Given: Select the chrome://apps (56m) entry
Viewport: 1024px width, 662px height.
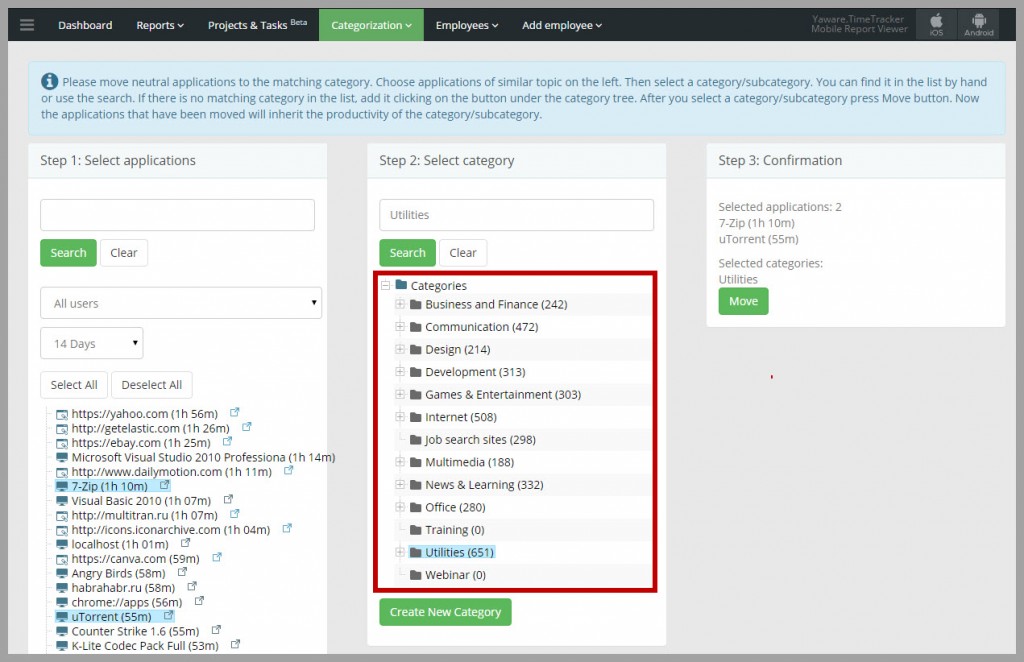Looking at the screenshot, I should point(127,602).
